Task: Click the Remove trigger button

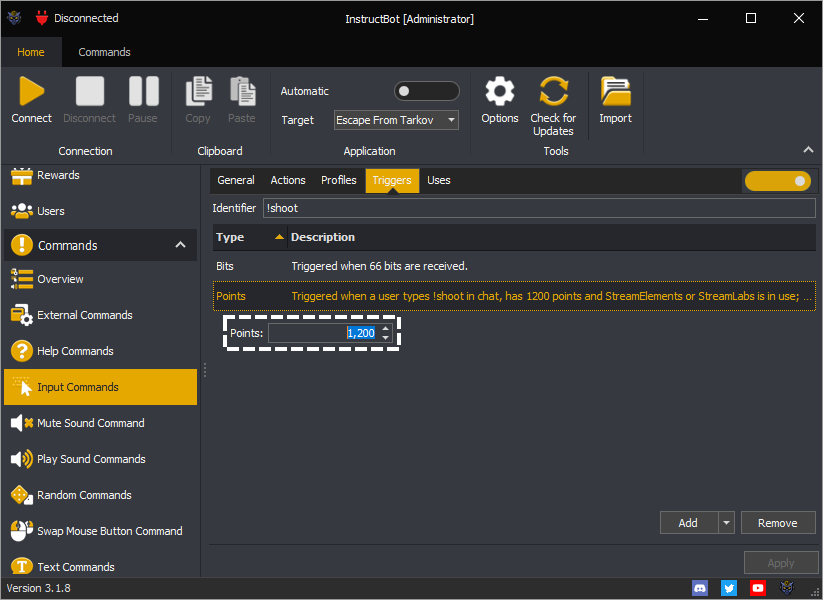Action: (x=778, y=523)
